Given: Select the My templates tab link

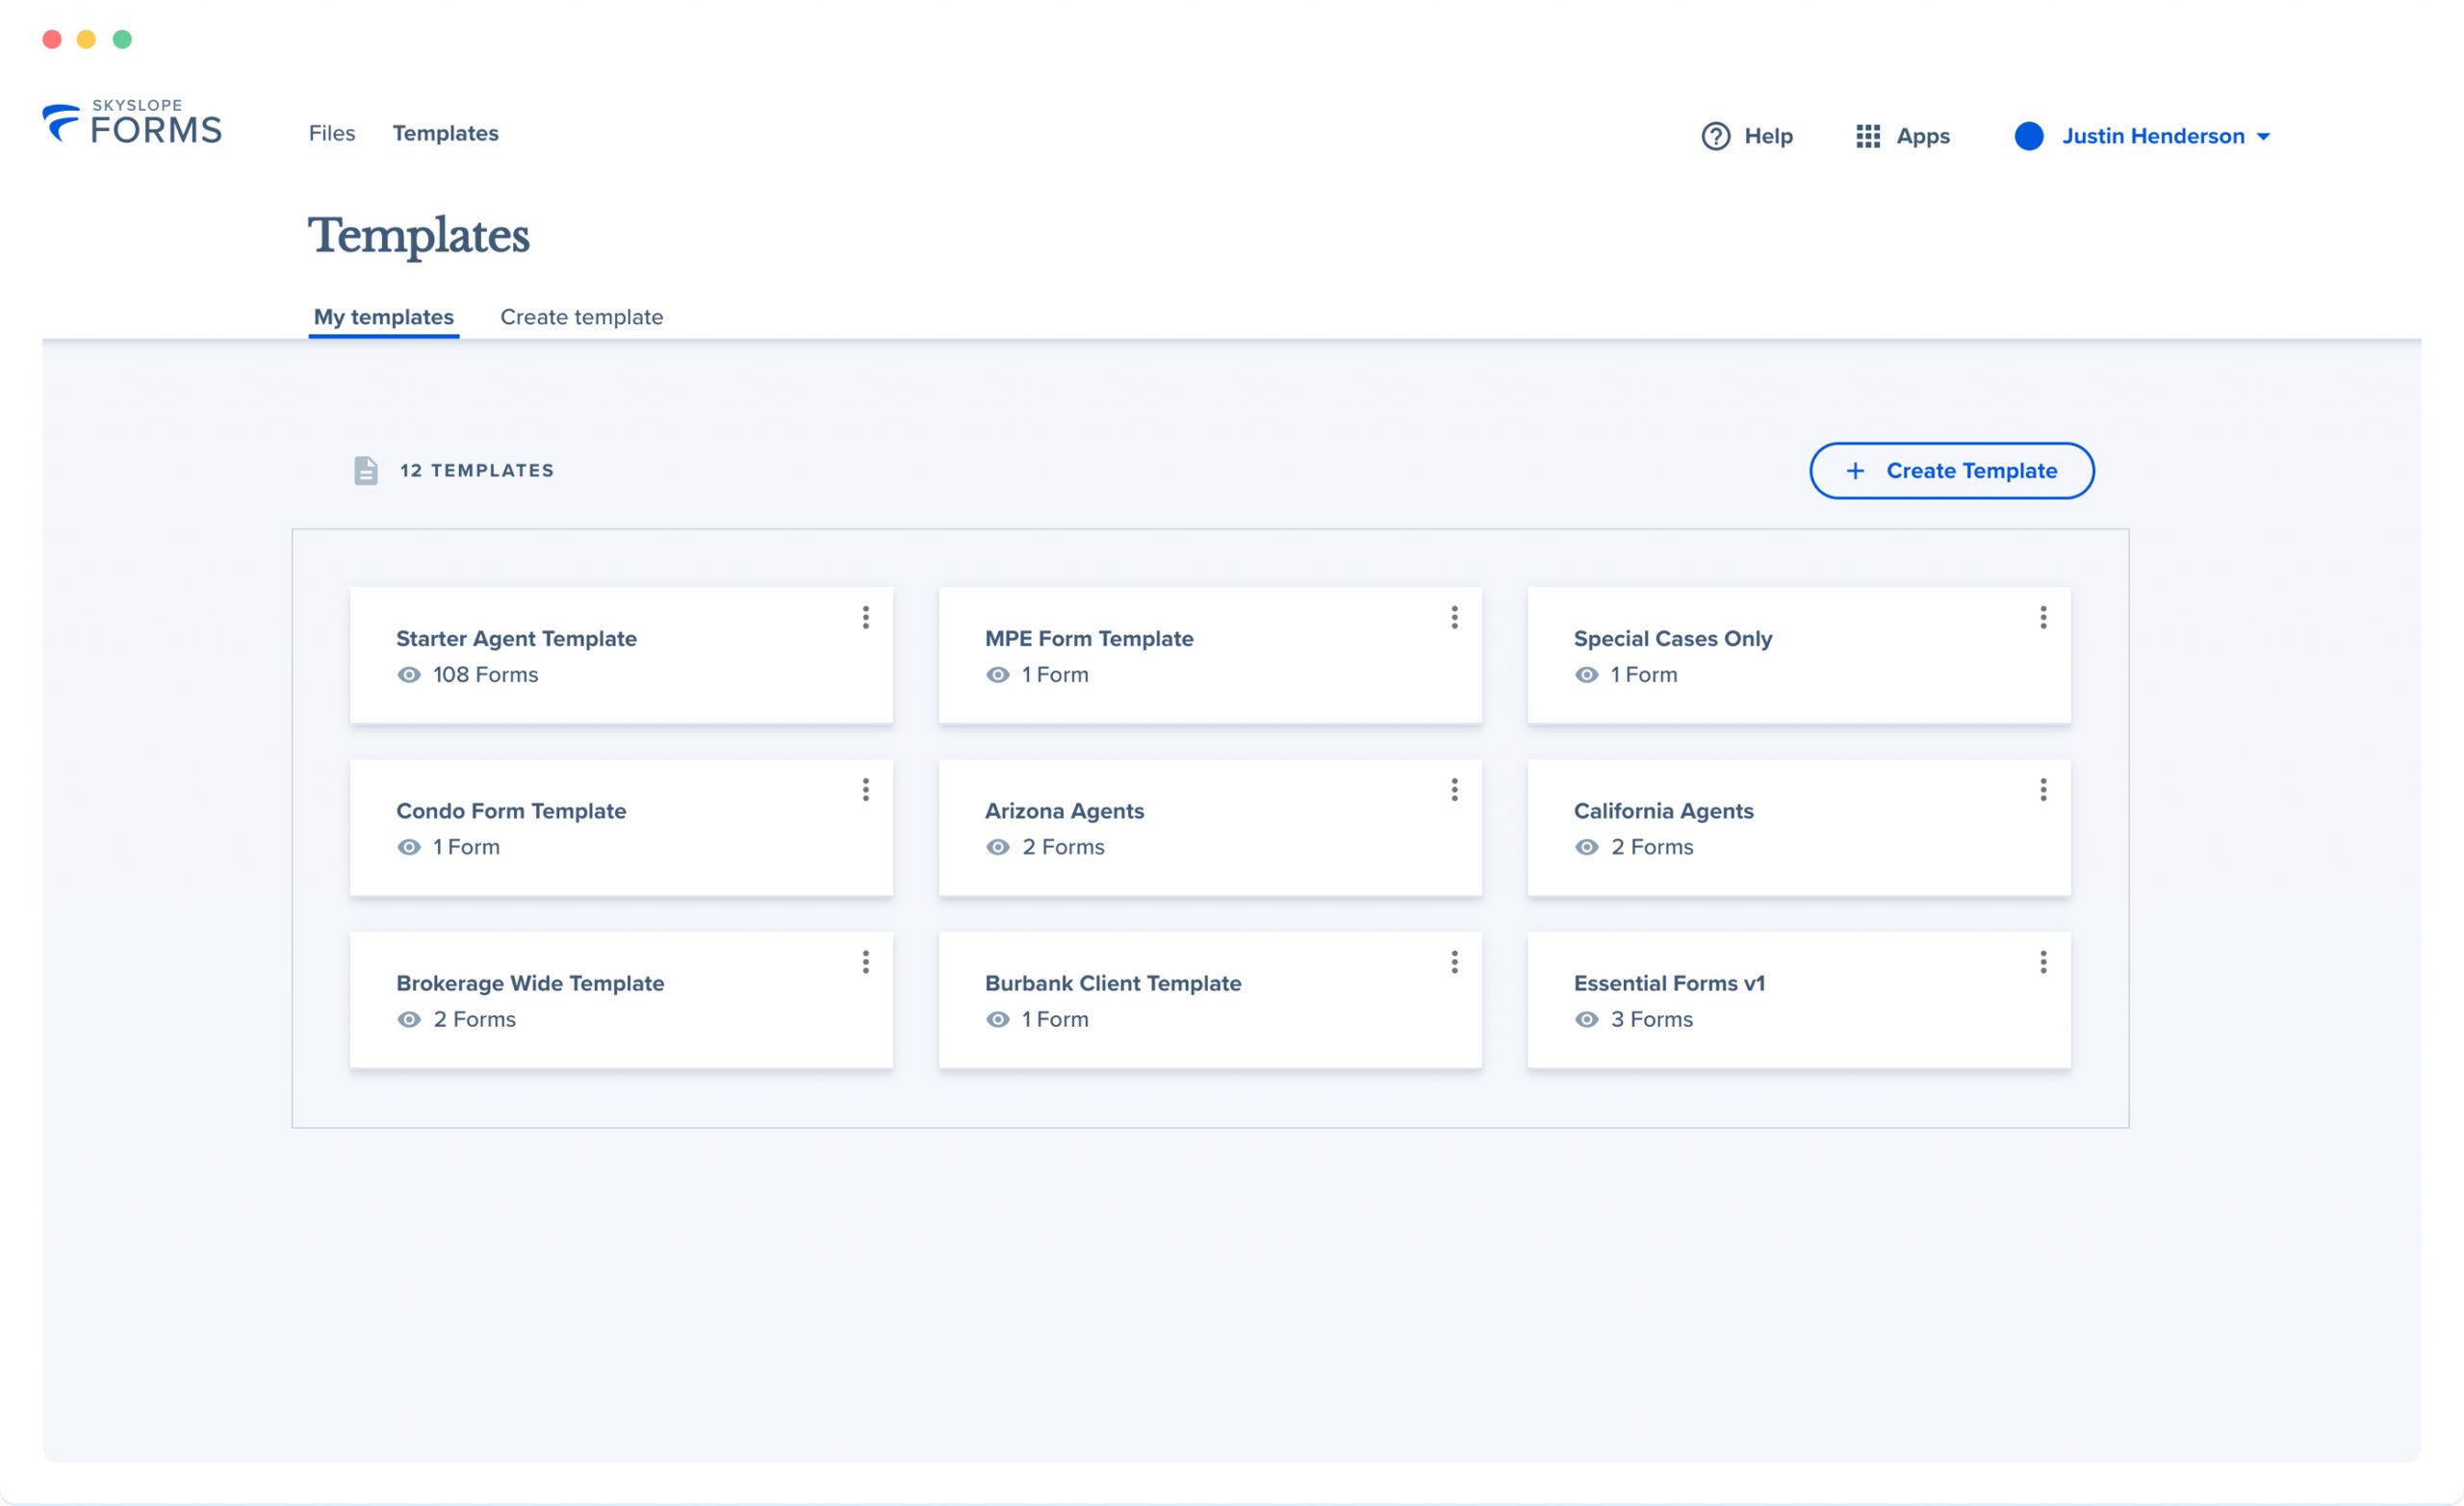Looking at the screenshot, I should click(x=383, y=317).
